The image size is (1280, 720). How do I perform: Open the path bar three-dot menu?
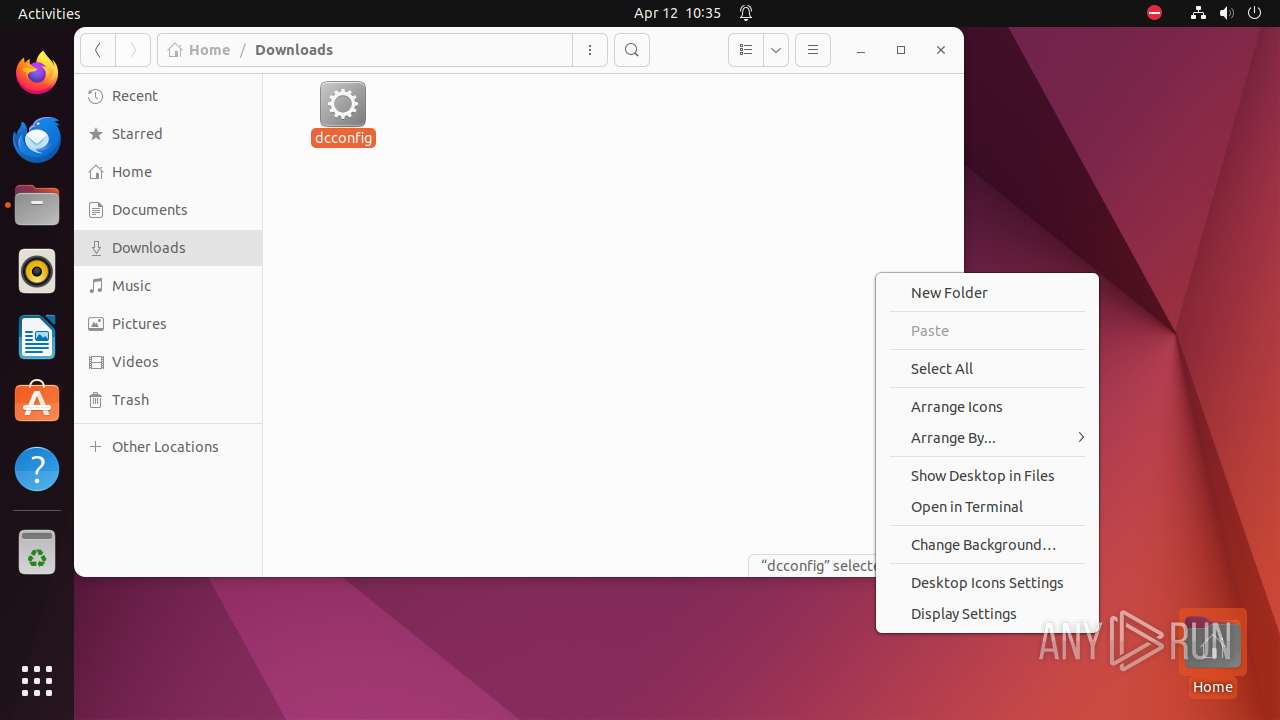pyautogui.click(x=590, y=50)
